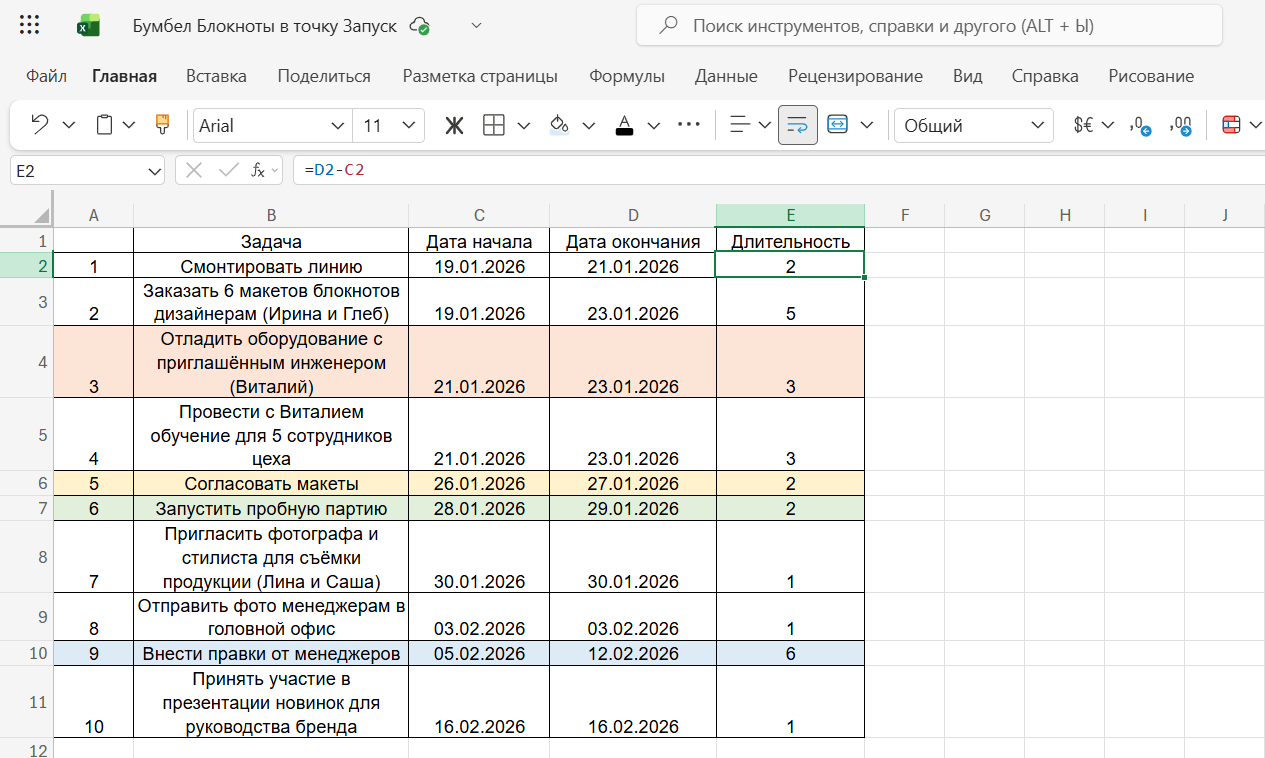Toggle wrap text for the selection
Screen dimensions: 1265x758
(x=797, y=125)
